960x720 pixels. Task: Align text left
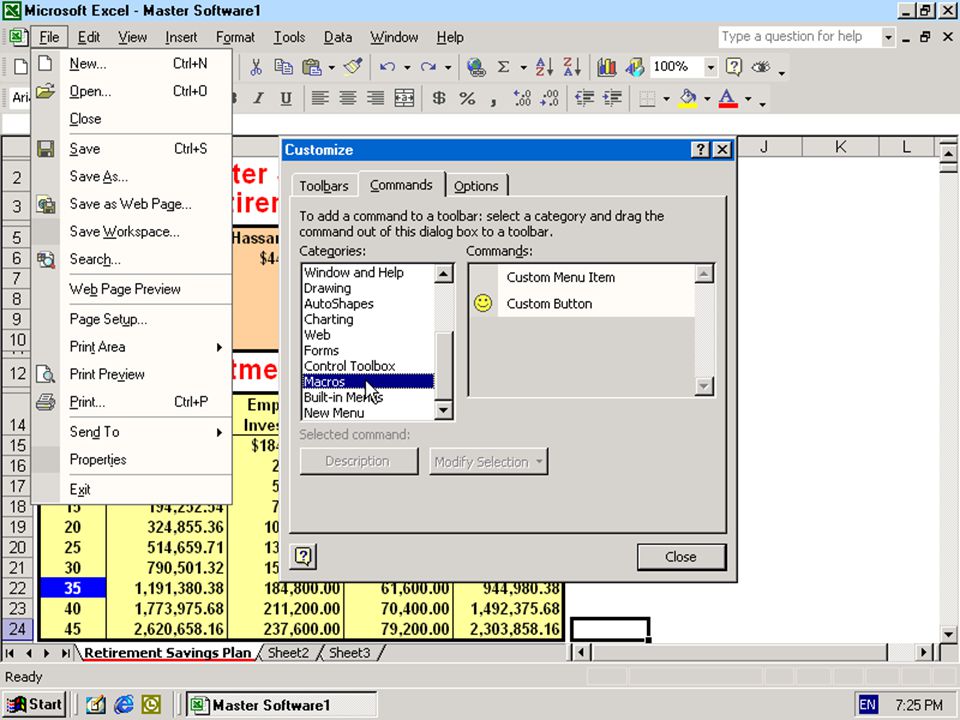(x=320, y=98)
